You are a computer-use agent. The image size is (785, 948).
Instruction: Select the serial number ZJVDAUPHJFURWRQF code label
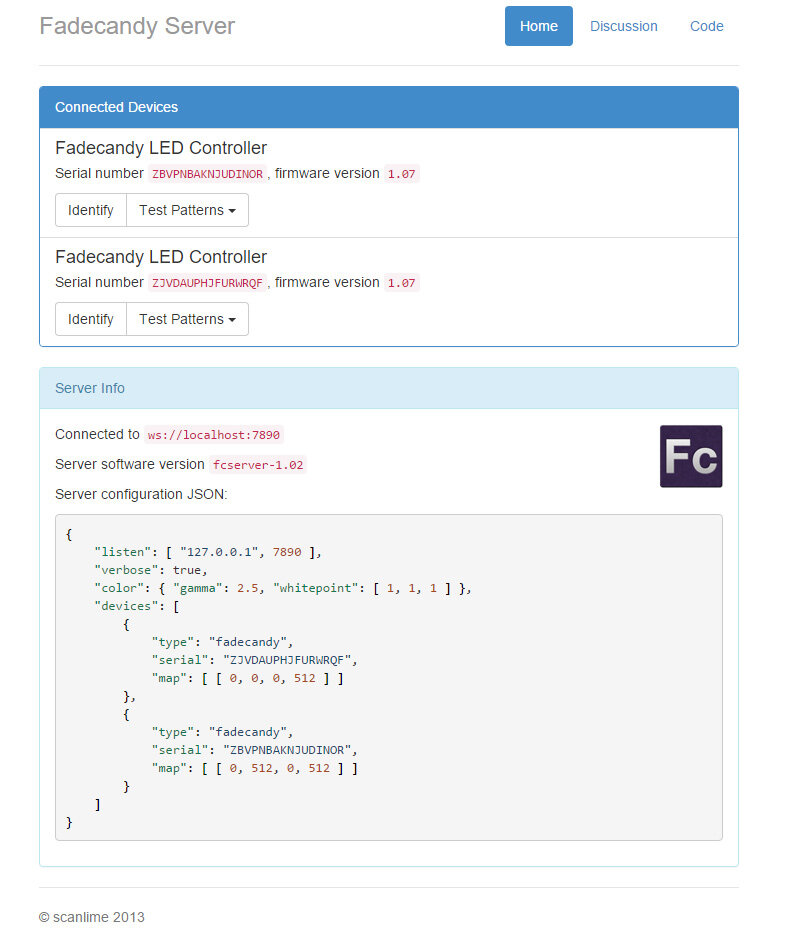207,283
